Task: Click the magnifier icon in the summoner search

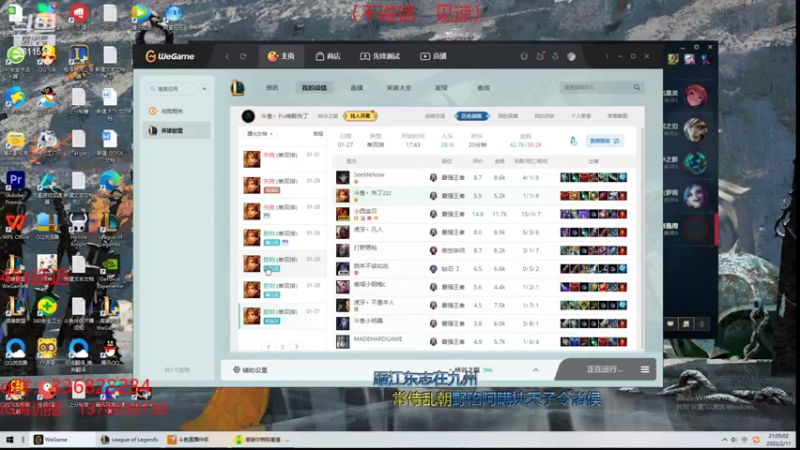Action: pyautogui.click(x=637, y=88)
